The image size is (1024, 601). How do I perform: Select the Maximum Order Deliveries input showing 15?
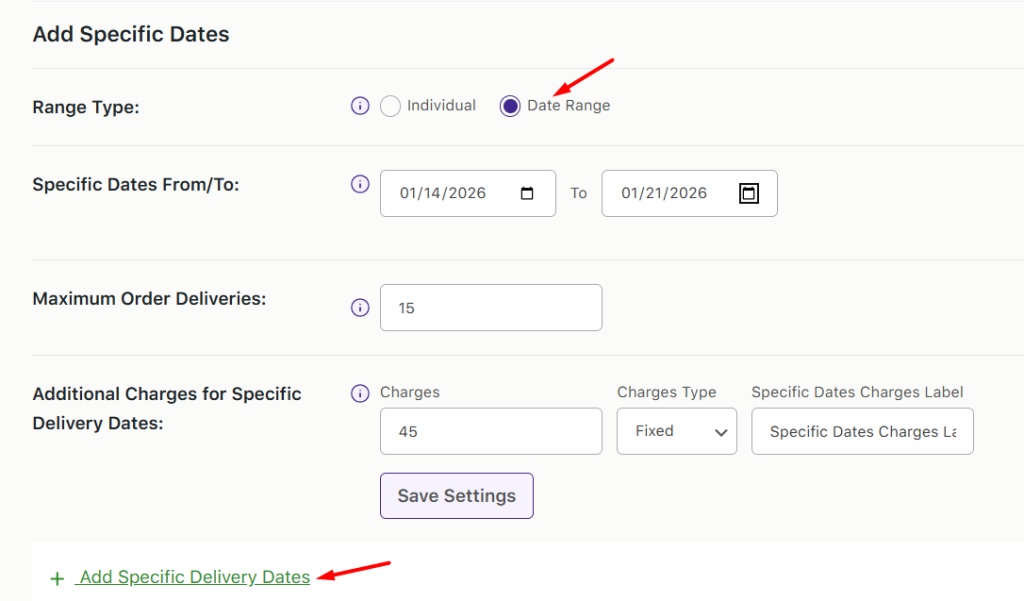[x=490, y=307]
